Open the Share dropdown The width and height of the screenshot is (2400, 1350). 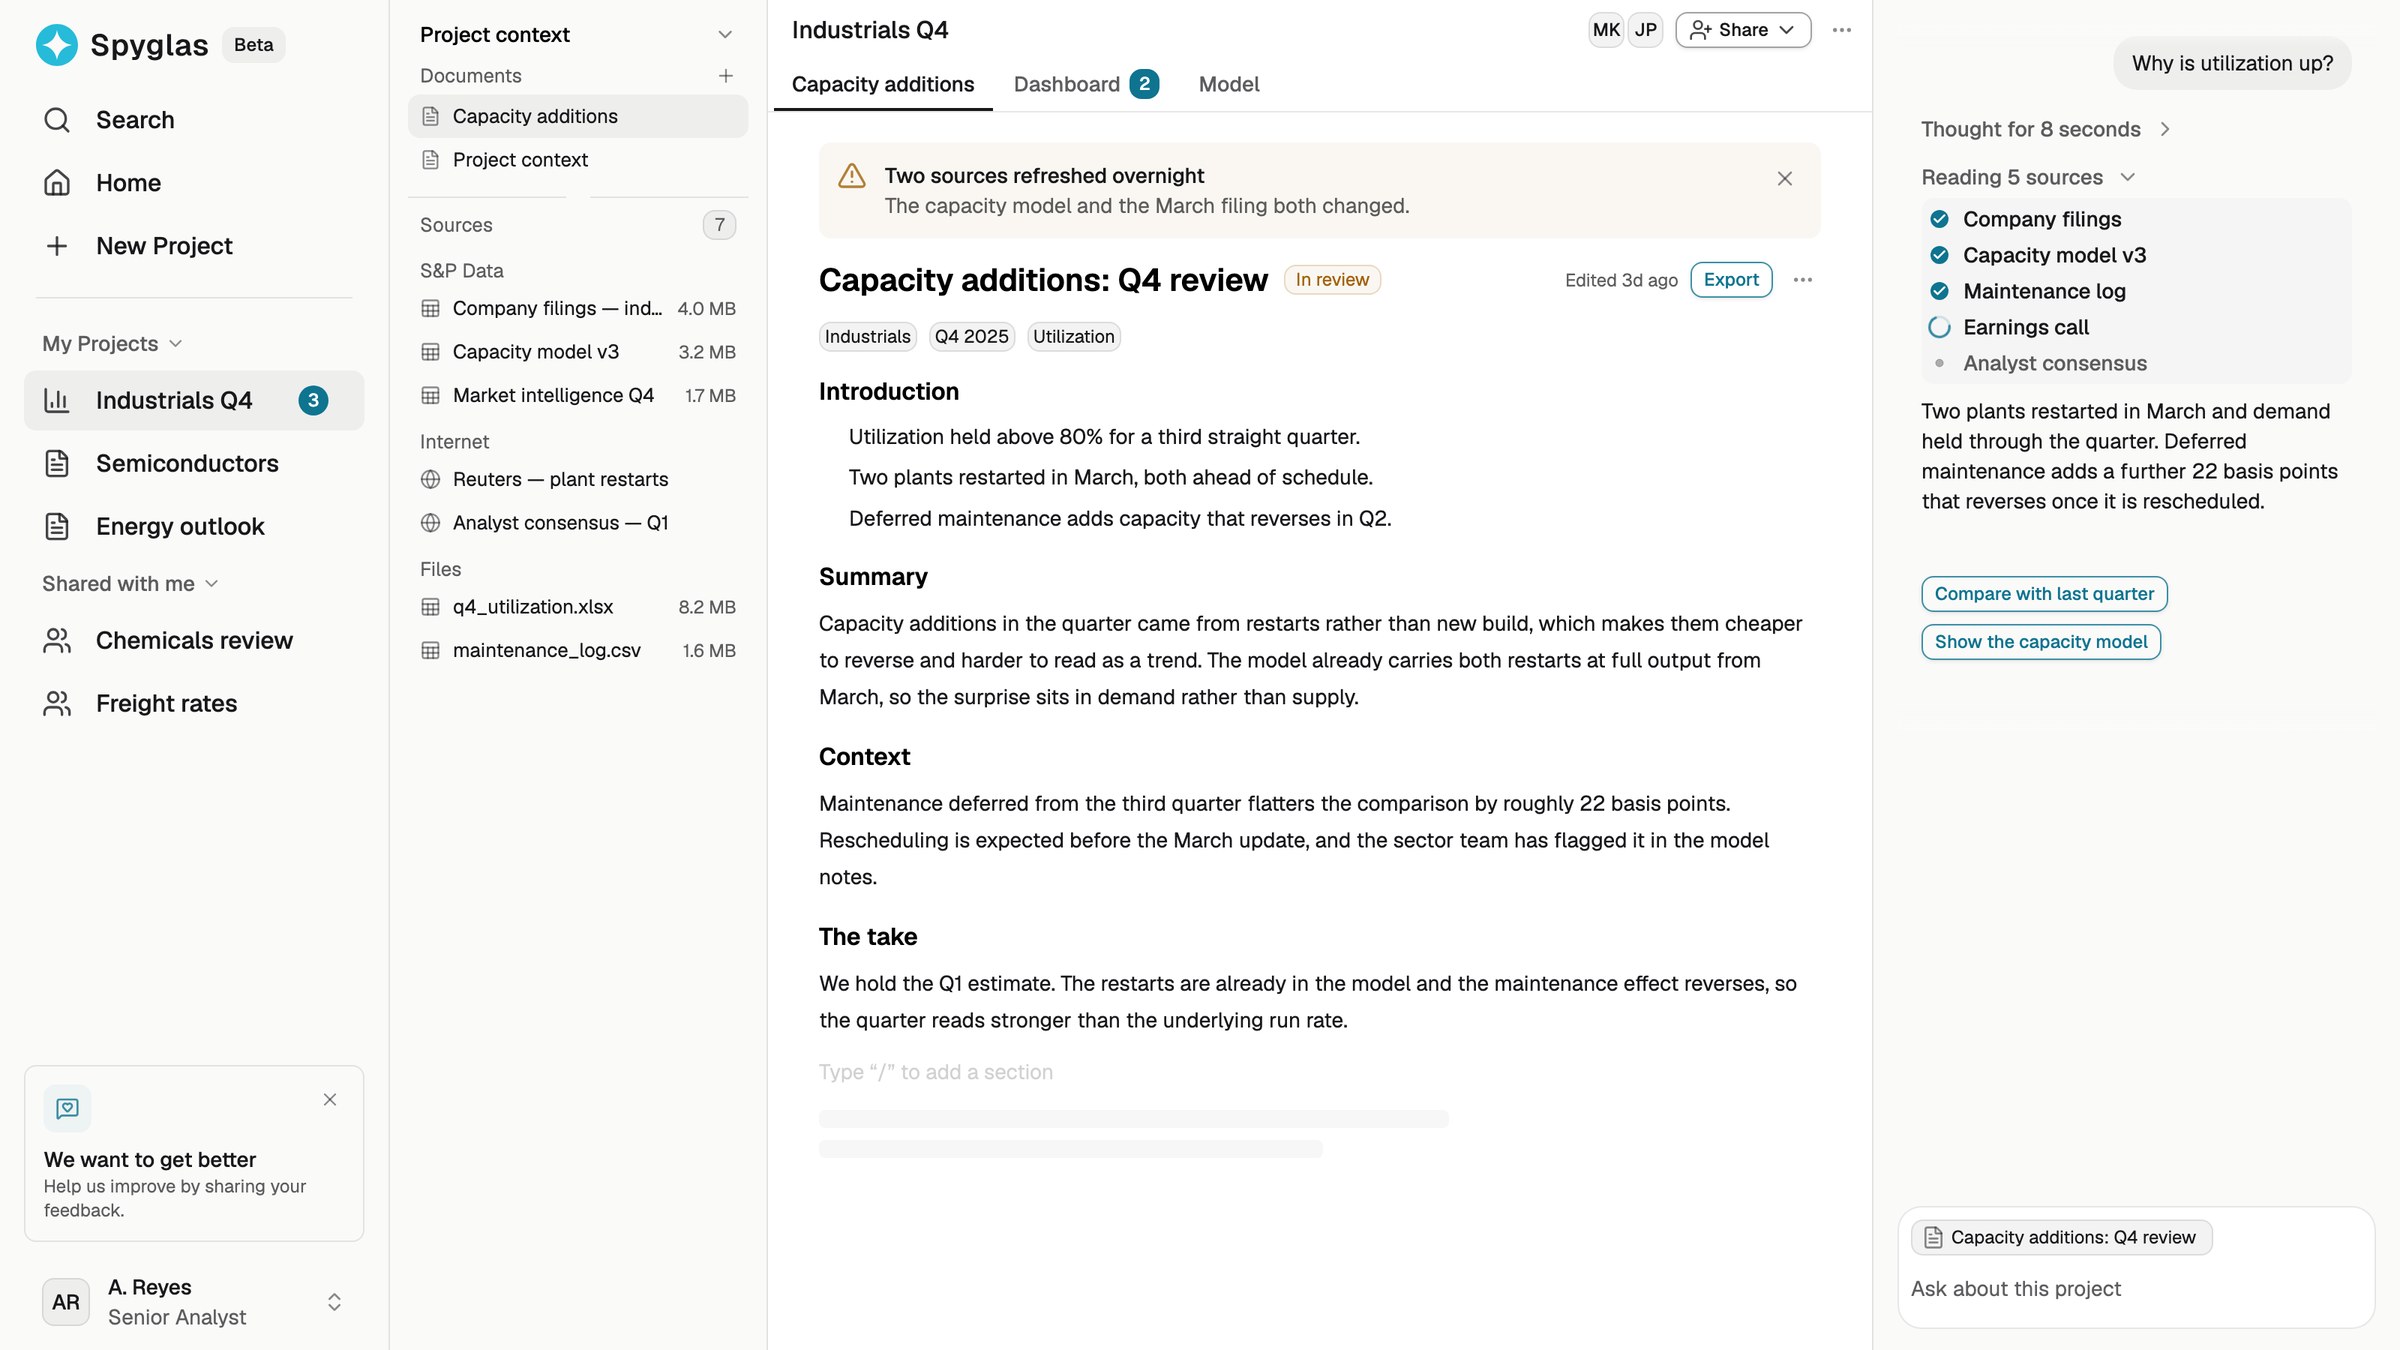click(x=1743, y=30)
